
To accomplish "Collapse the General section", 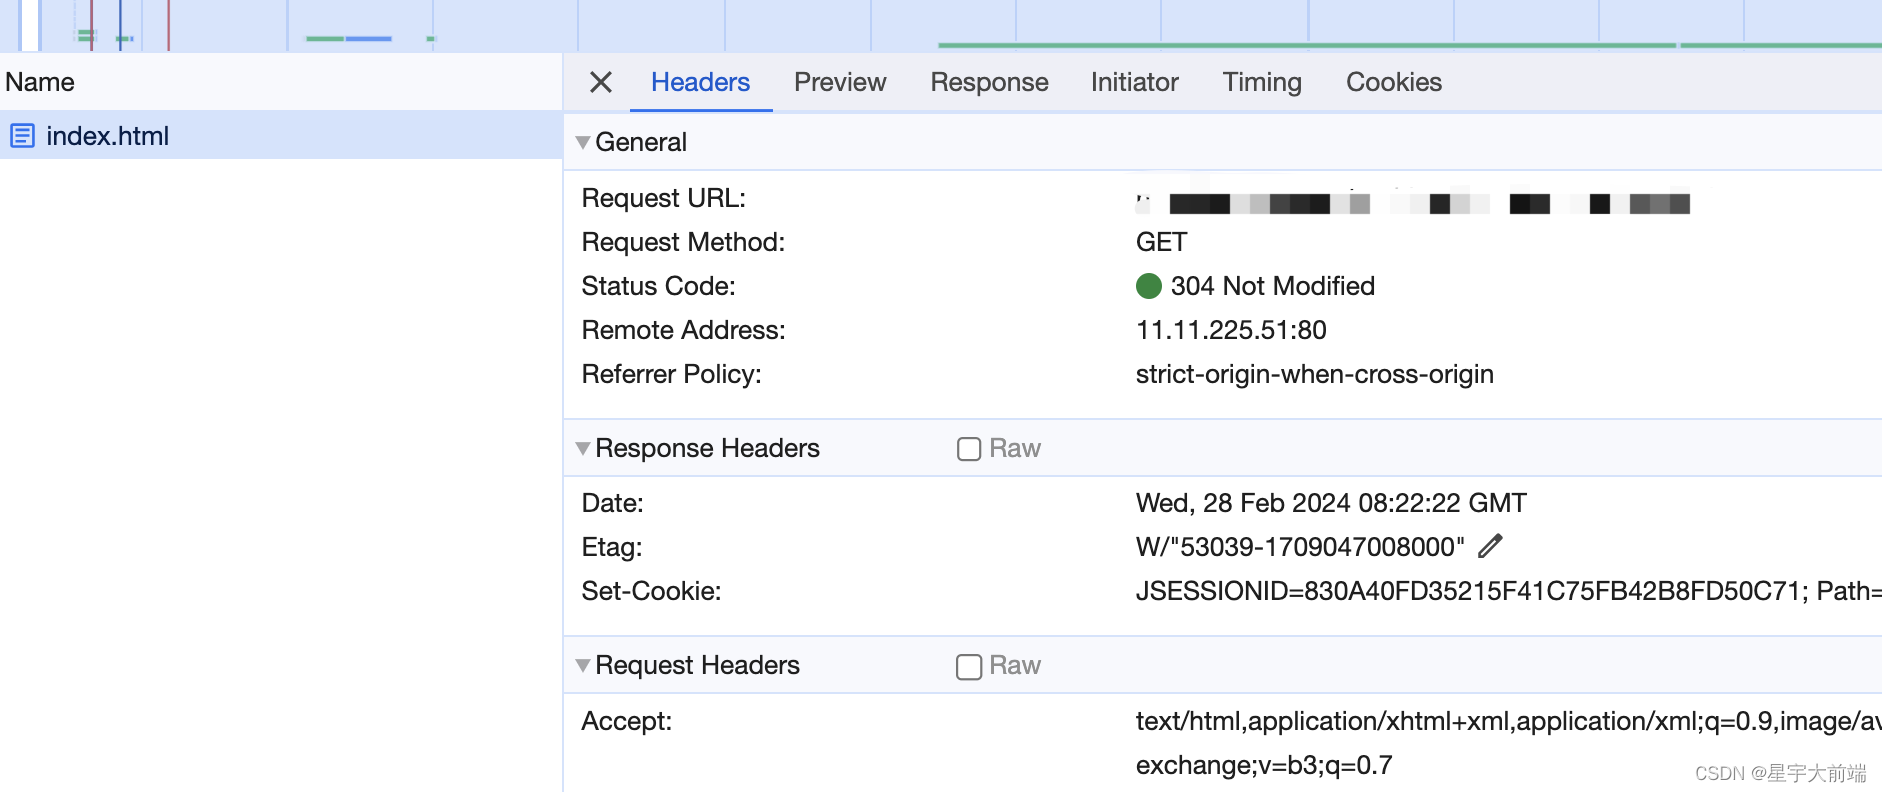I will pyautogui.click(x=583, y=142).
